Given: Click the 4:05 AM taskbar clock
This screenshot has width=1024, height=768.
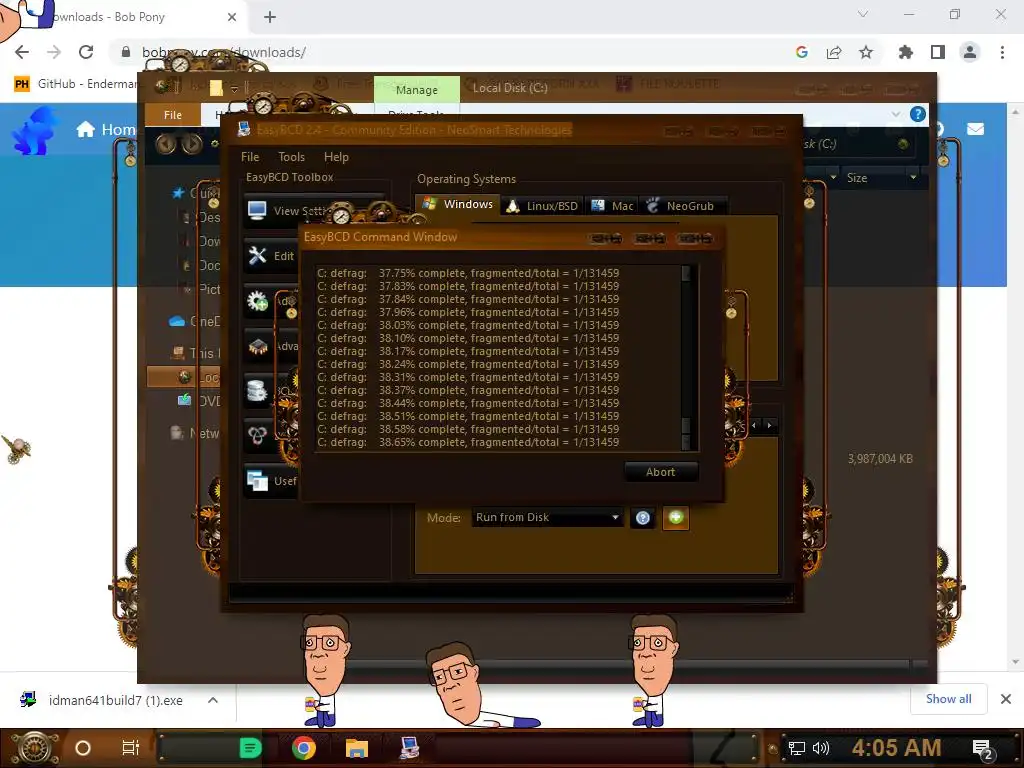Looking at the screenshot, I should tap(897, 748).
